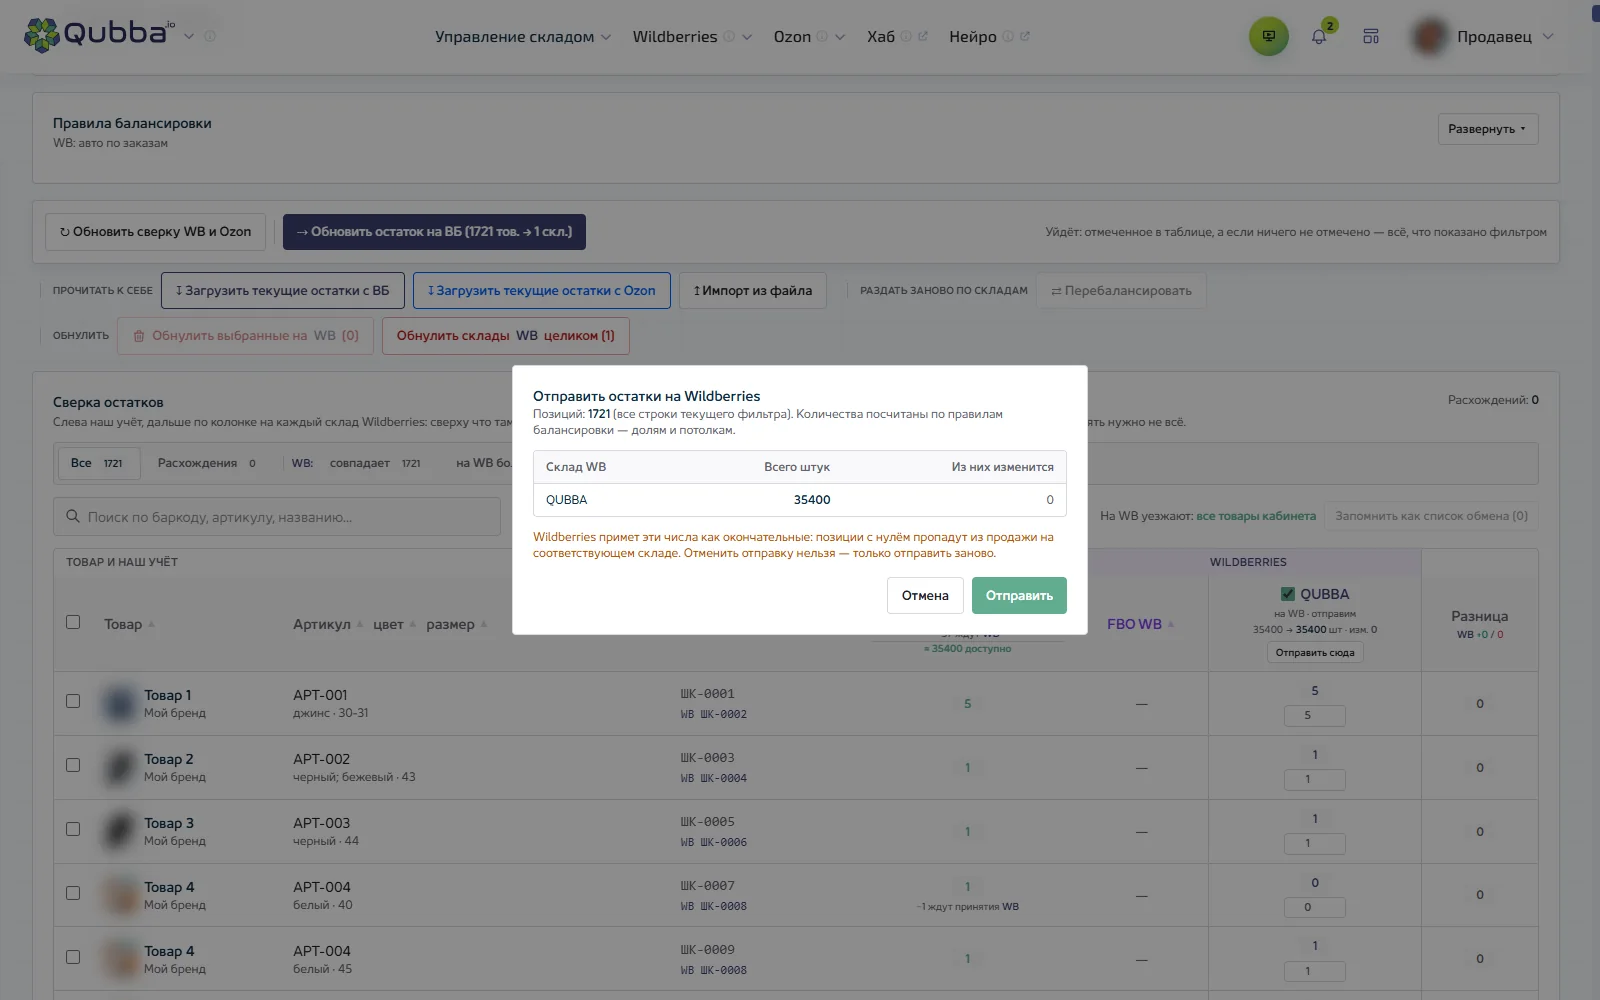Open the notifications bell
1600x1000 pixels.
(x=1319, y=37)
